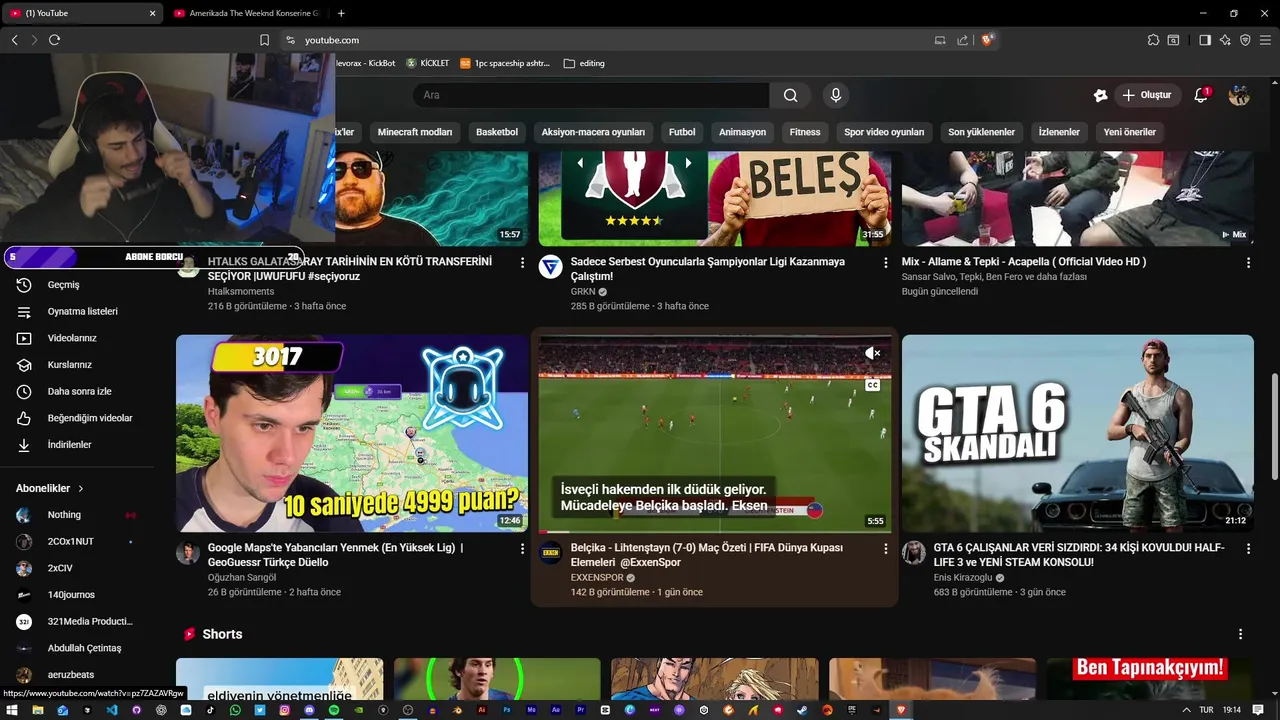1280x720 pixels.
Task: Open the browser extensions puzzle icon
Action: pos(1153,40)
